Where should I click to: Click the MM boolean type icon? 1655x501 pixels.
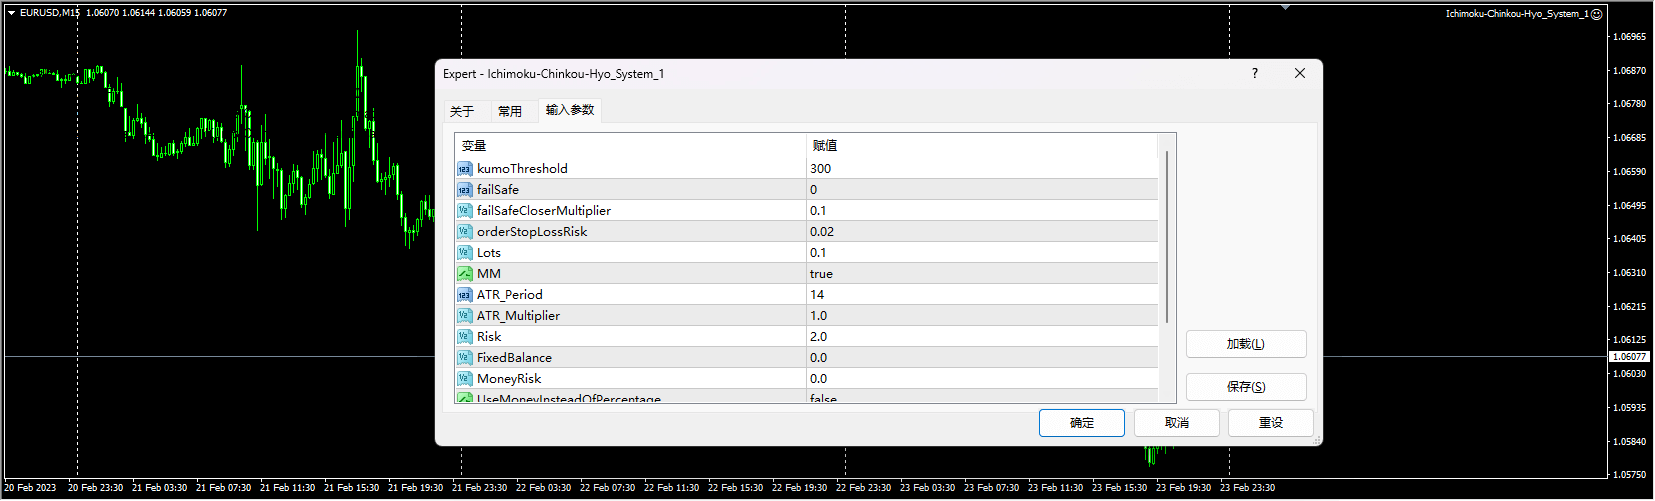point(465,274)
